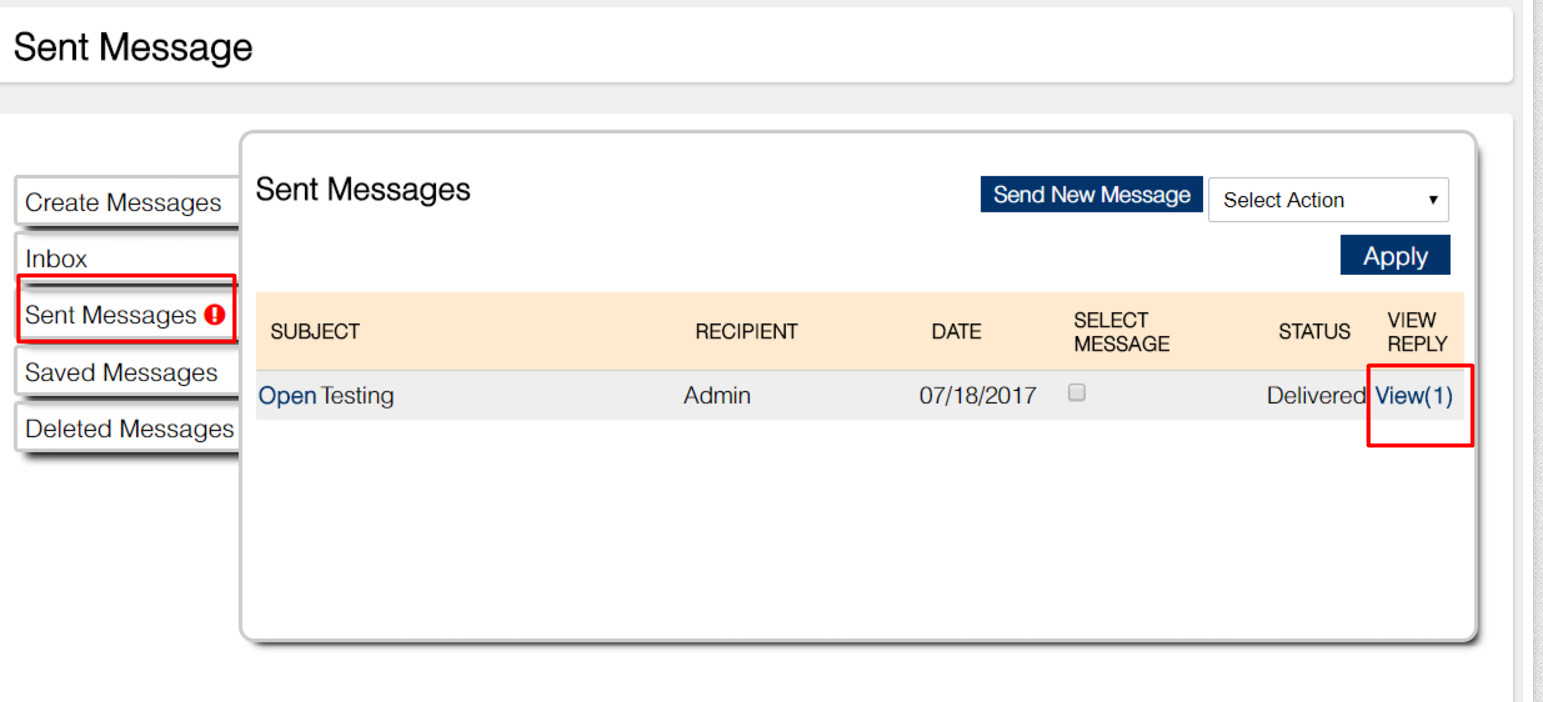
Task: Tick the Select Message checkbox for Testing
Action: (x=1077, y=393)
